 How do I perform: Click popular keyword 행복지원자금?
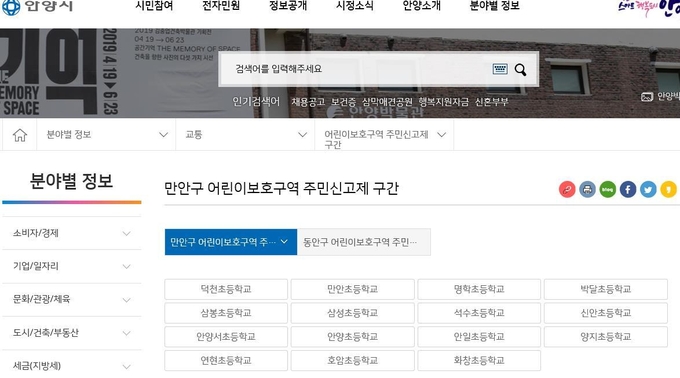444,102
